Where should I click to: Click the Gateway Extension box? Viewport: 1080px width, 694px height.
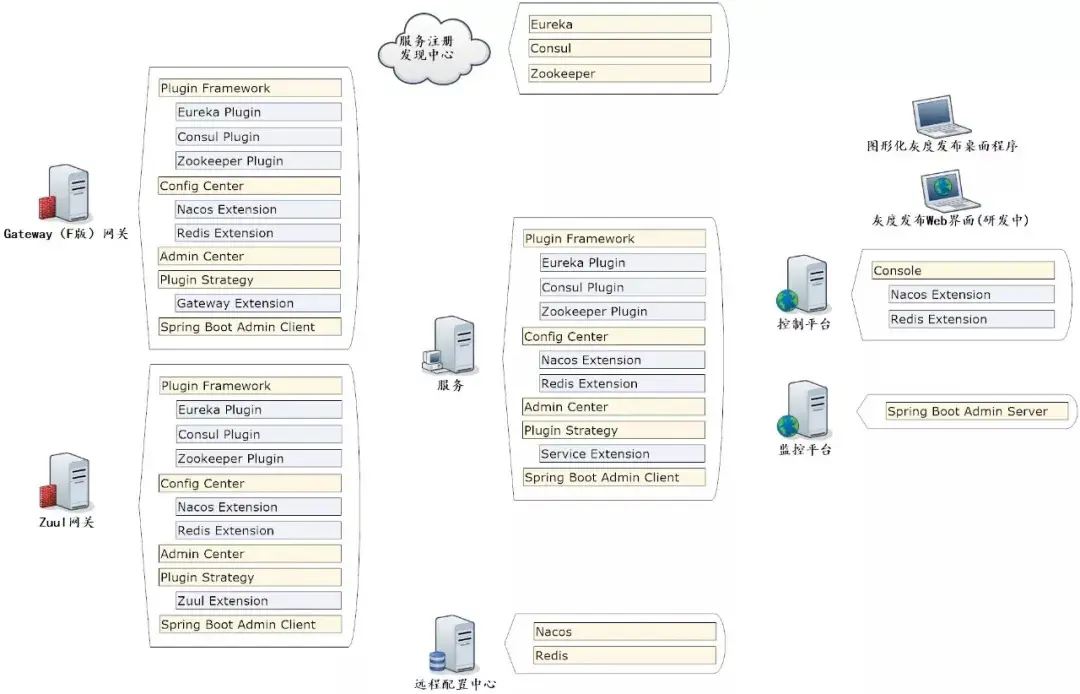click(258, 303)
